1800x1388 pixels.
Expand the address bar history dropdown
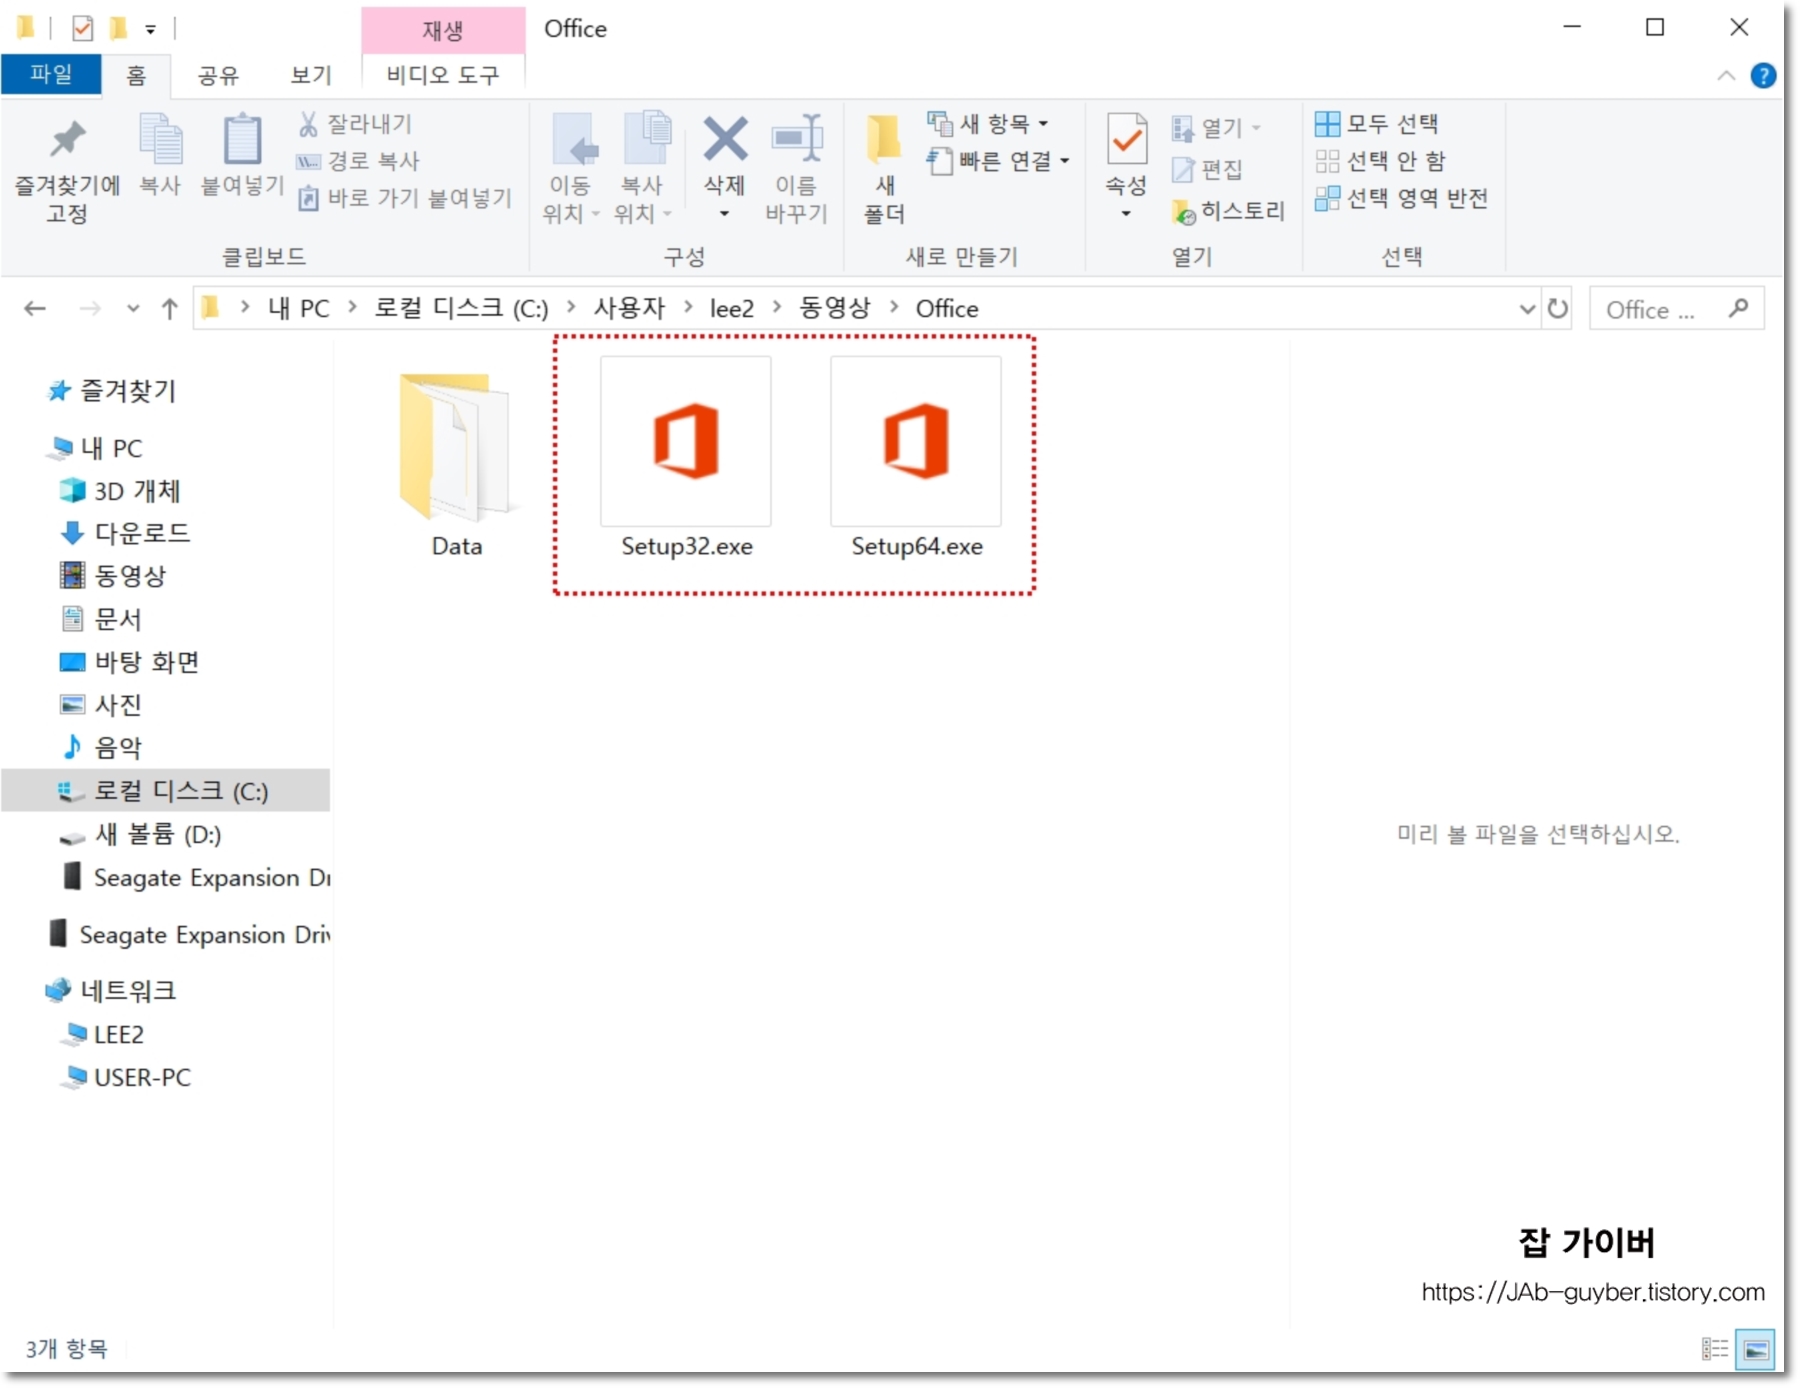tap(1527, 309)
